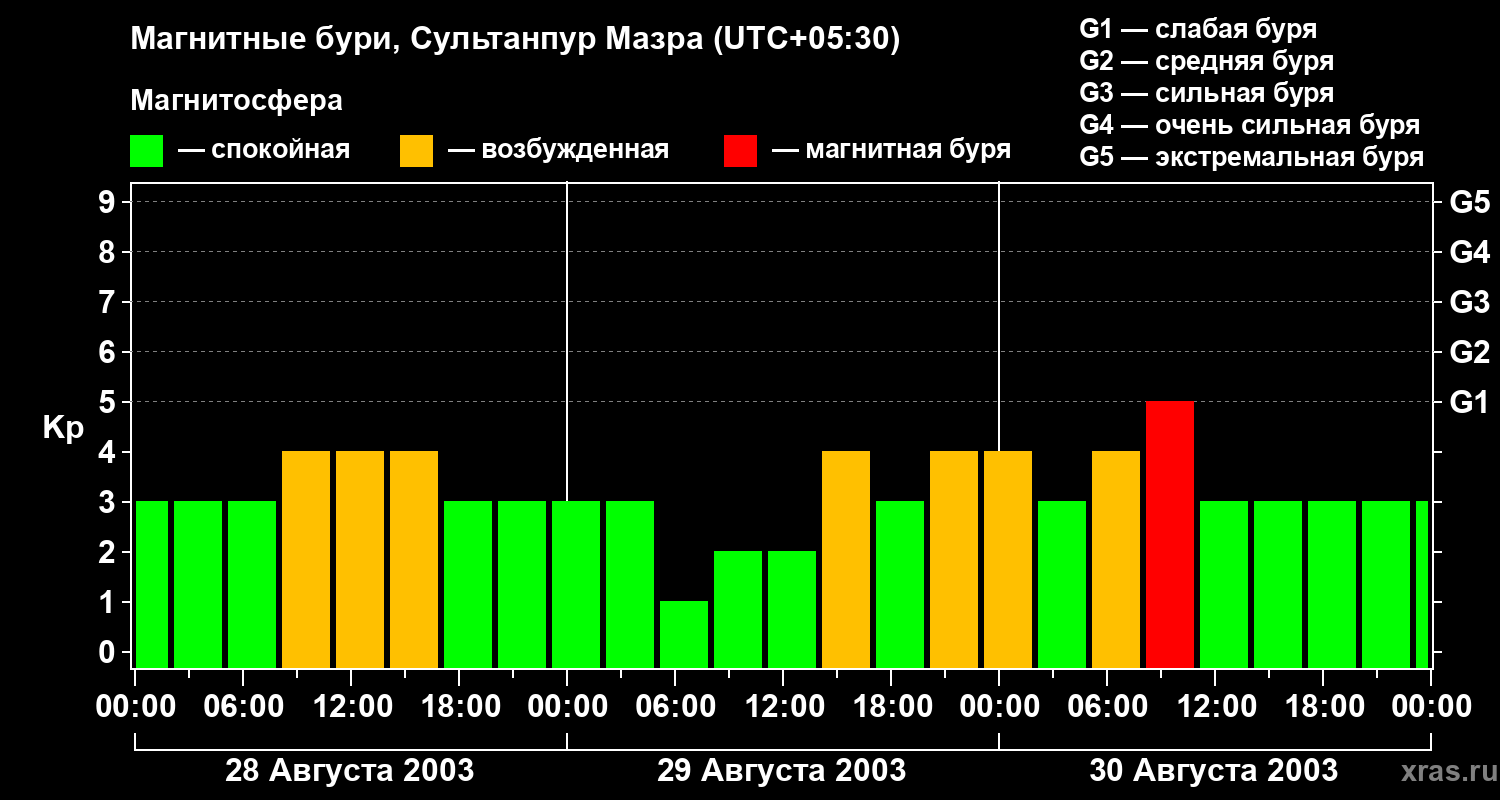Viewport: 1500px width, 800px height.
Task: Click the final 00:00 label ending 30 August
Action: pyautogui.click(x=1430, y=707)
